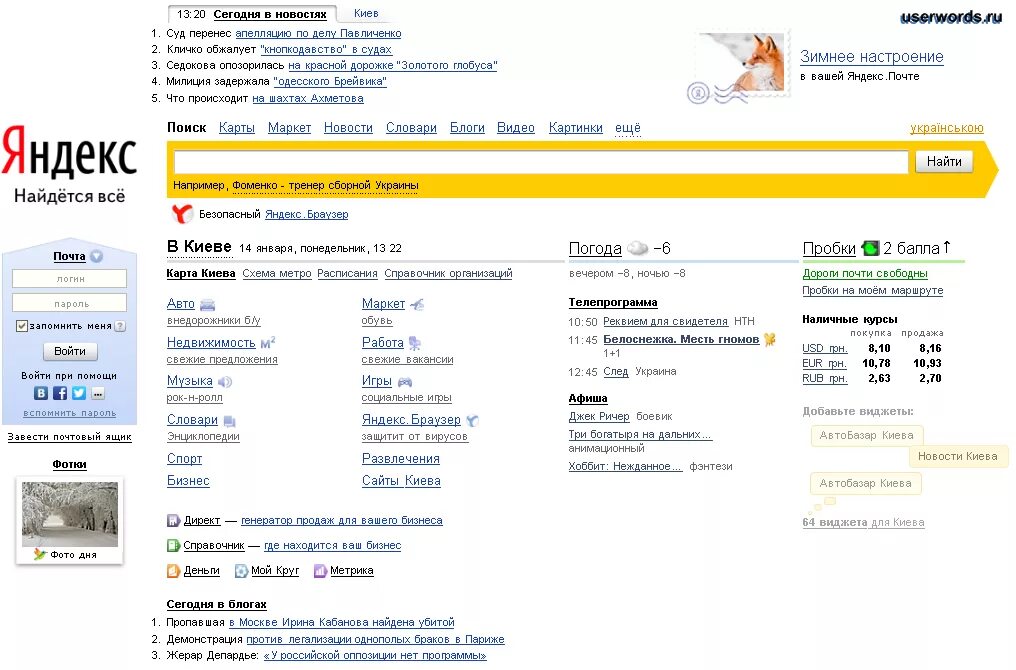Open 'Сайты Киева' category link
This screenshot has width=1016, height=670.
pyautogui.click(x=401, y=481)
